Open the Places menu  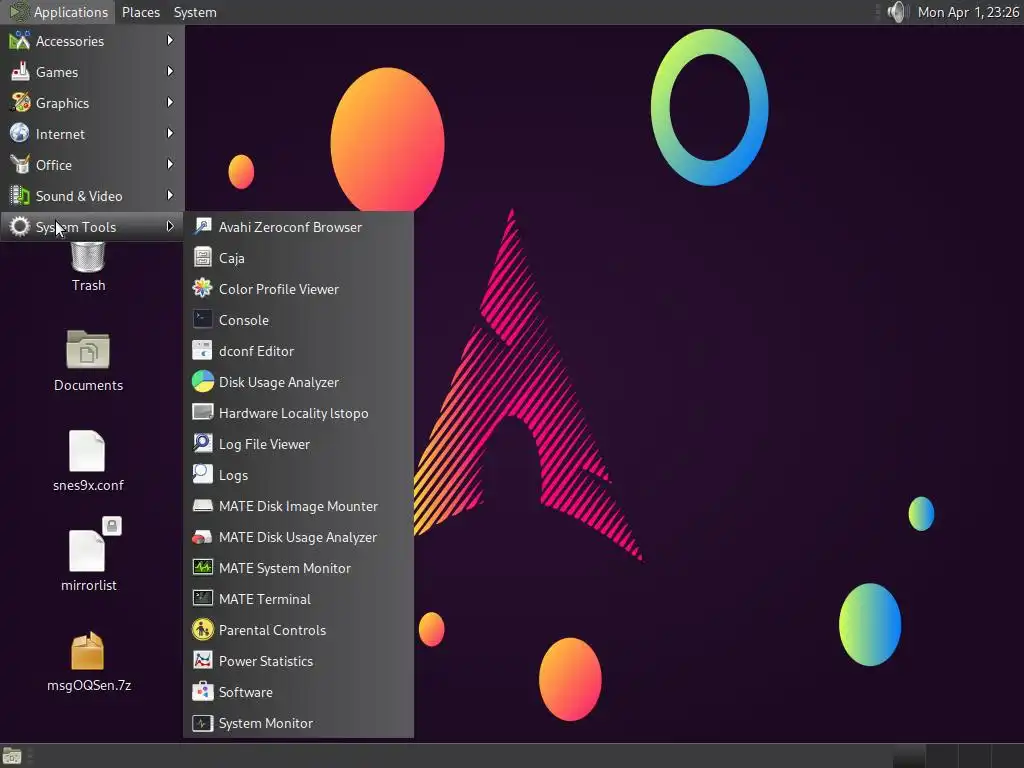(141, 12)
